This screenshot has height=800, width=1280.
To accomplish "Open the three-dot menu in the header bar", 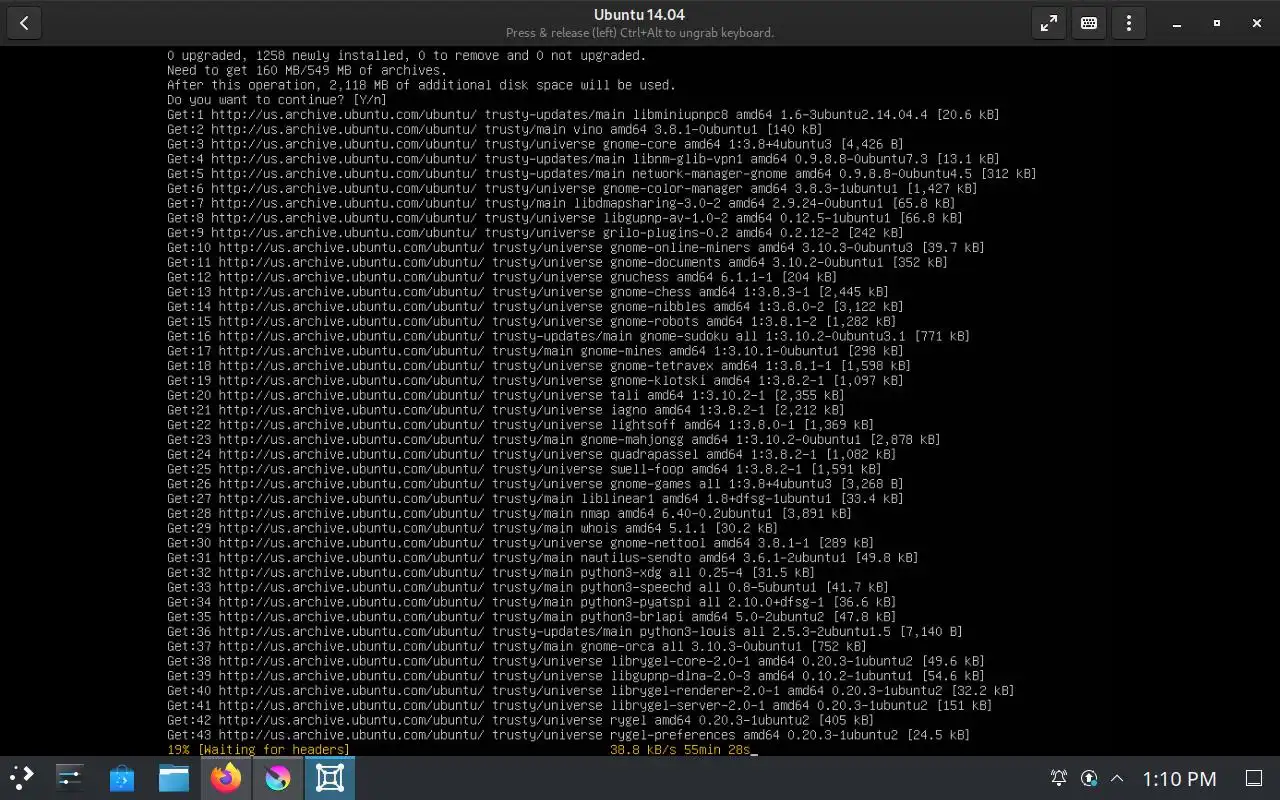I will coord(1129,23).
